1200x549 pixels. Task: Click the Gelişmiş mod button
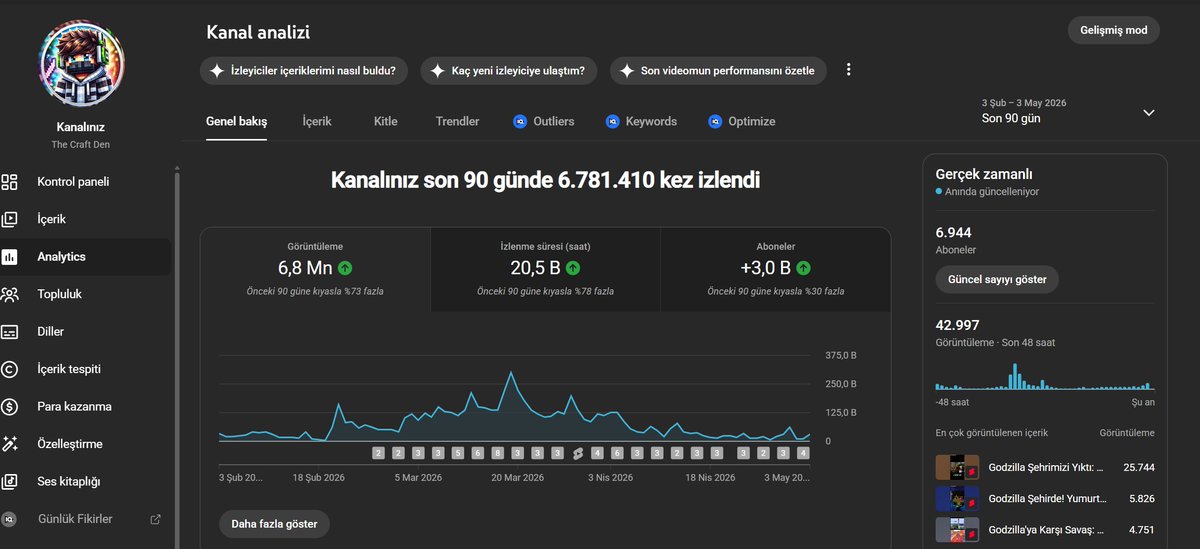[1114, 30]
